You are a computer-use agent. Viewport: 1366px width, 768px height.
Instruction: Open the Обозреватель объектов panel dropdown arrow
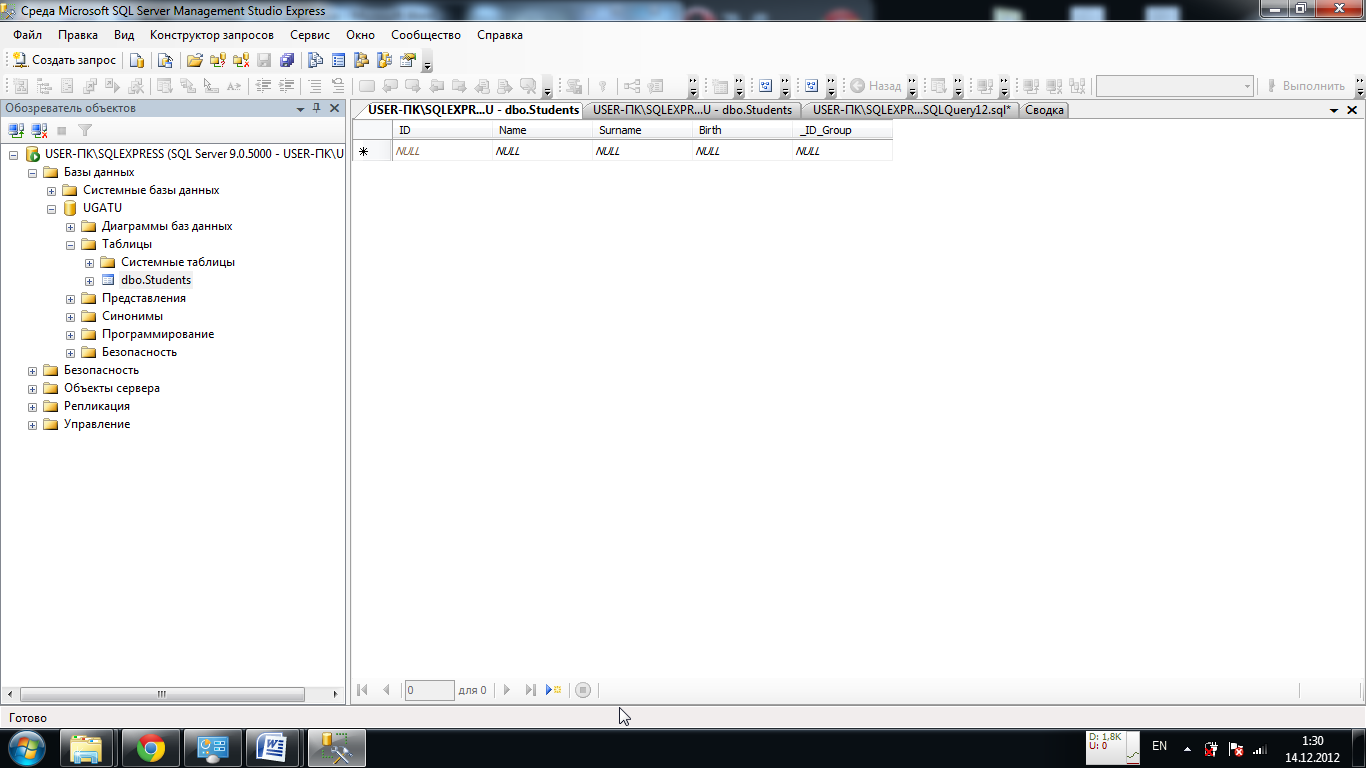300,108
